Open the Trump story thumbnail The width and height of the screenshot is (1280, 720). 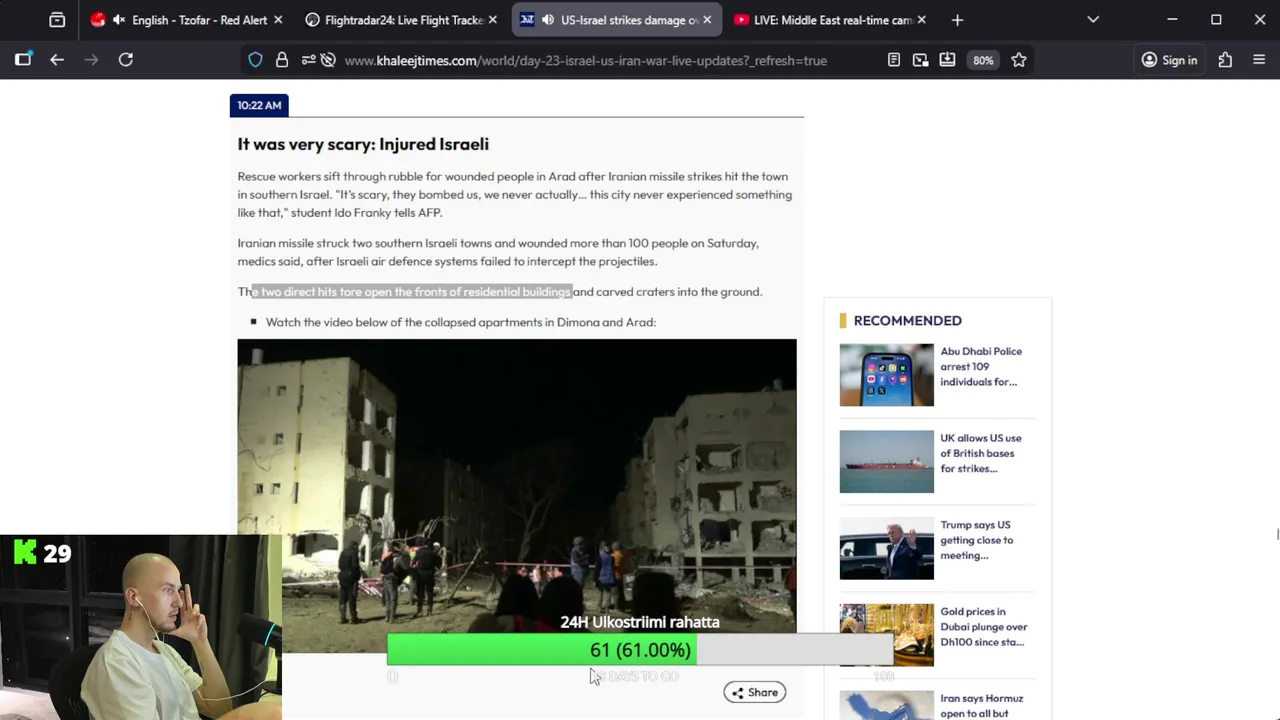886,548
